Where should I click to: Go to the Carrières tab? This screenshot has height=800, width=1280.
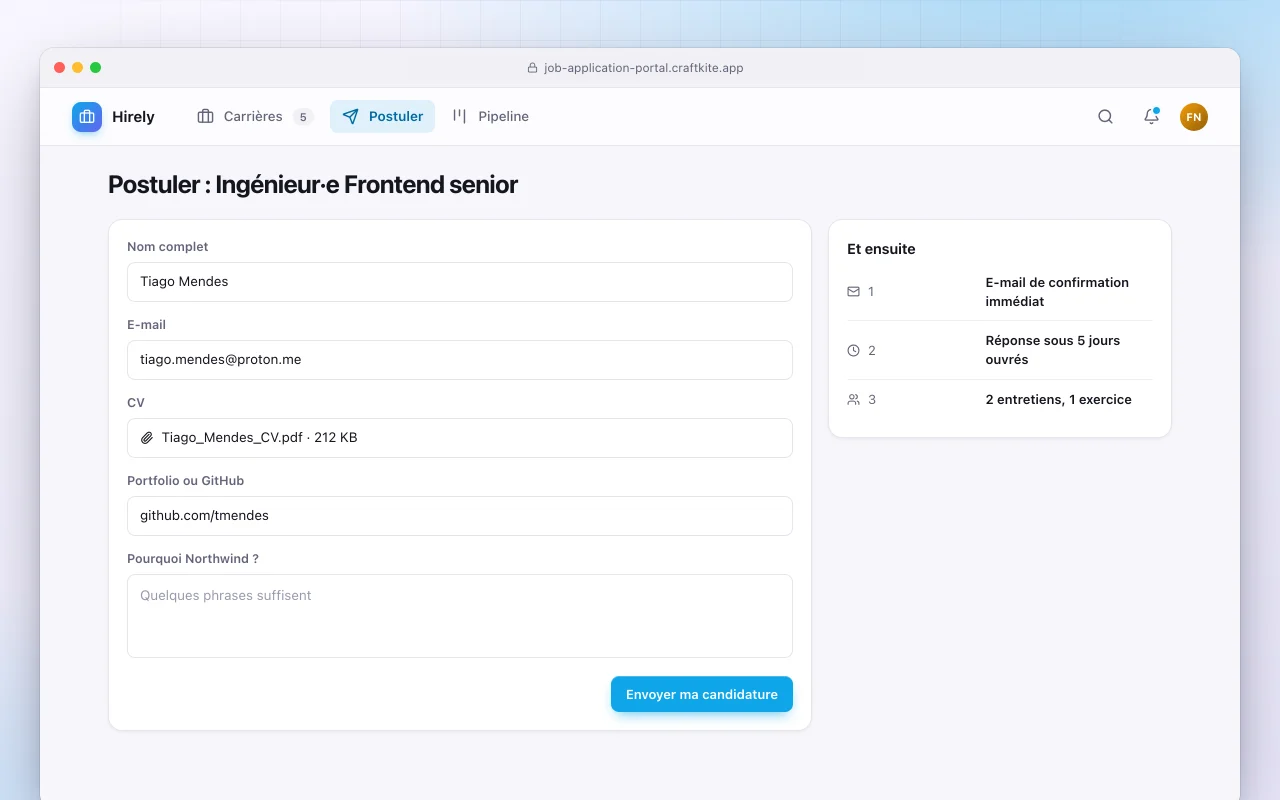pos(255,117)
